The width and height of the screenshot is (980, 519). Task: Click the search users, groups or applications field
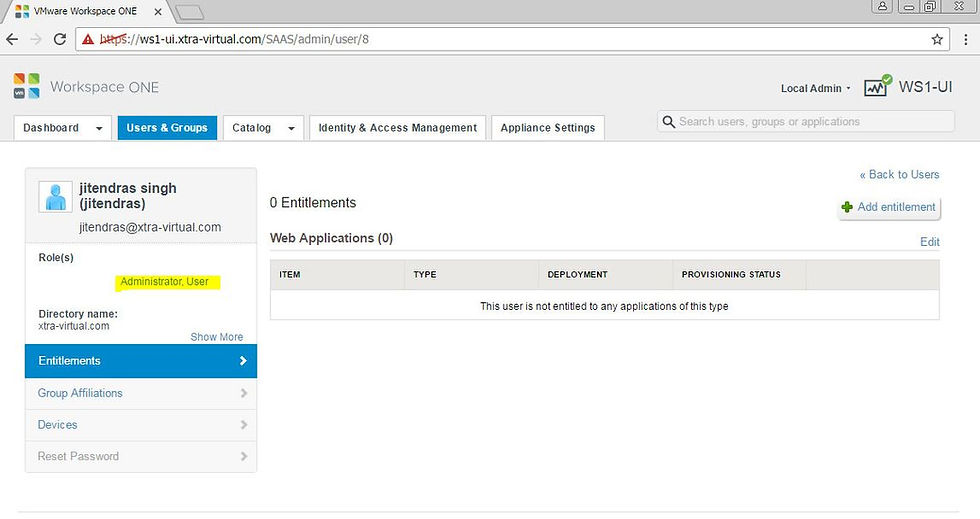click(806, 121)
